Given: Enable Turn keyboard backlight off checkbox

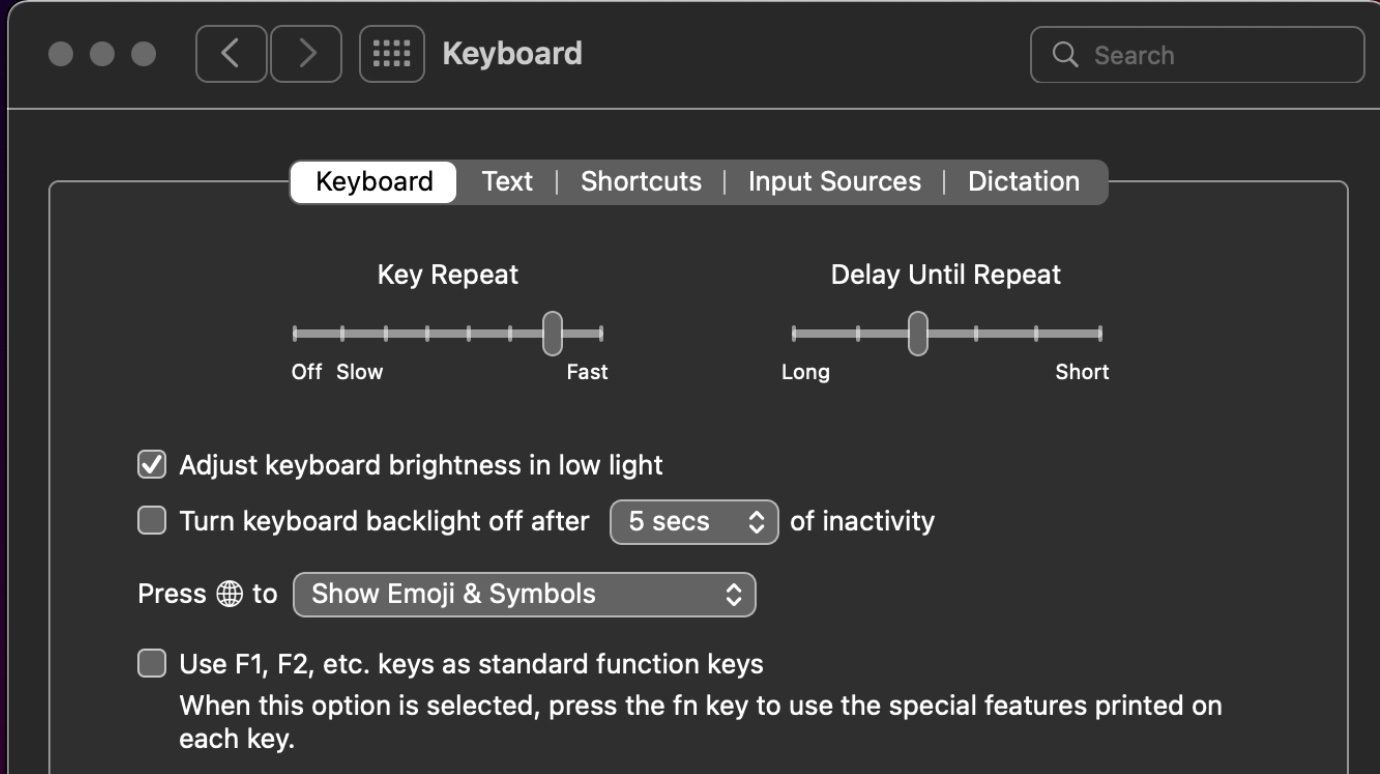Looking at the screenshot, I should pos(152,521).
